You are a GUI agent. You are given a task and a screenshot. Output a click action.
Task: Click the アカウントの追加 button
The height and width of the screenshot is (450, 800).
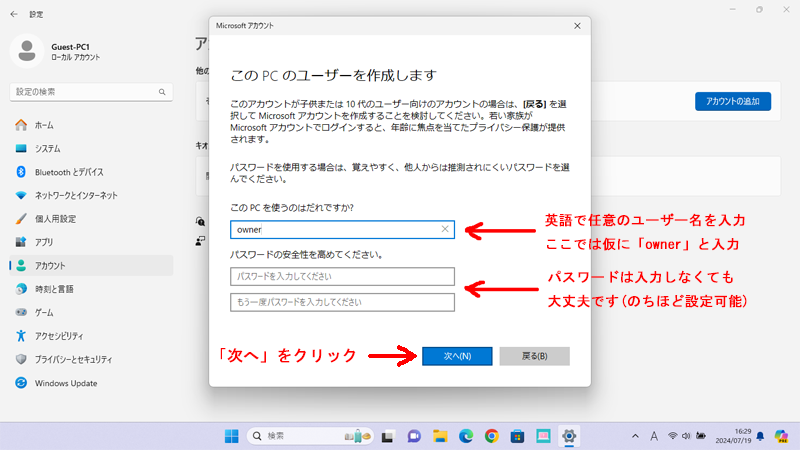pos(732,101)
